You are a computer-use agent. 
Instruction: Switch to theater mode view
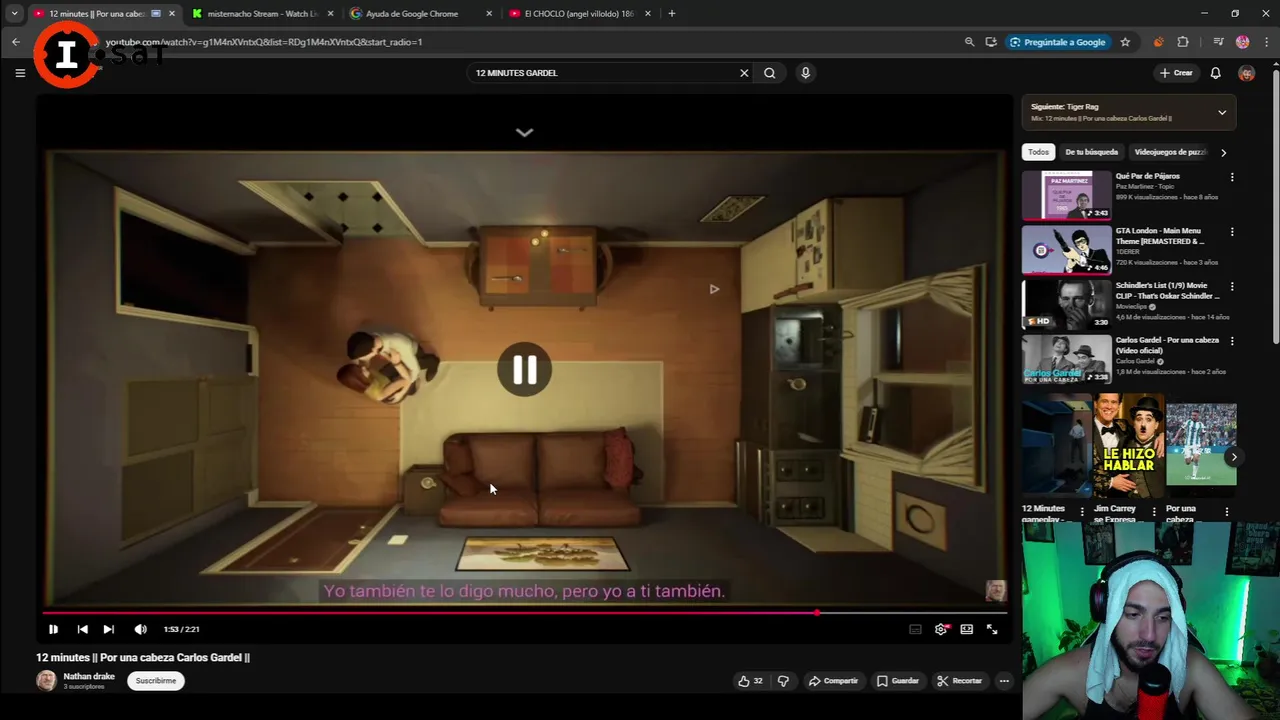(x=966, y=629)
